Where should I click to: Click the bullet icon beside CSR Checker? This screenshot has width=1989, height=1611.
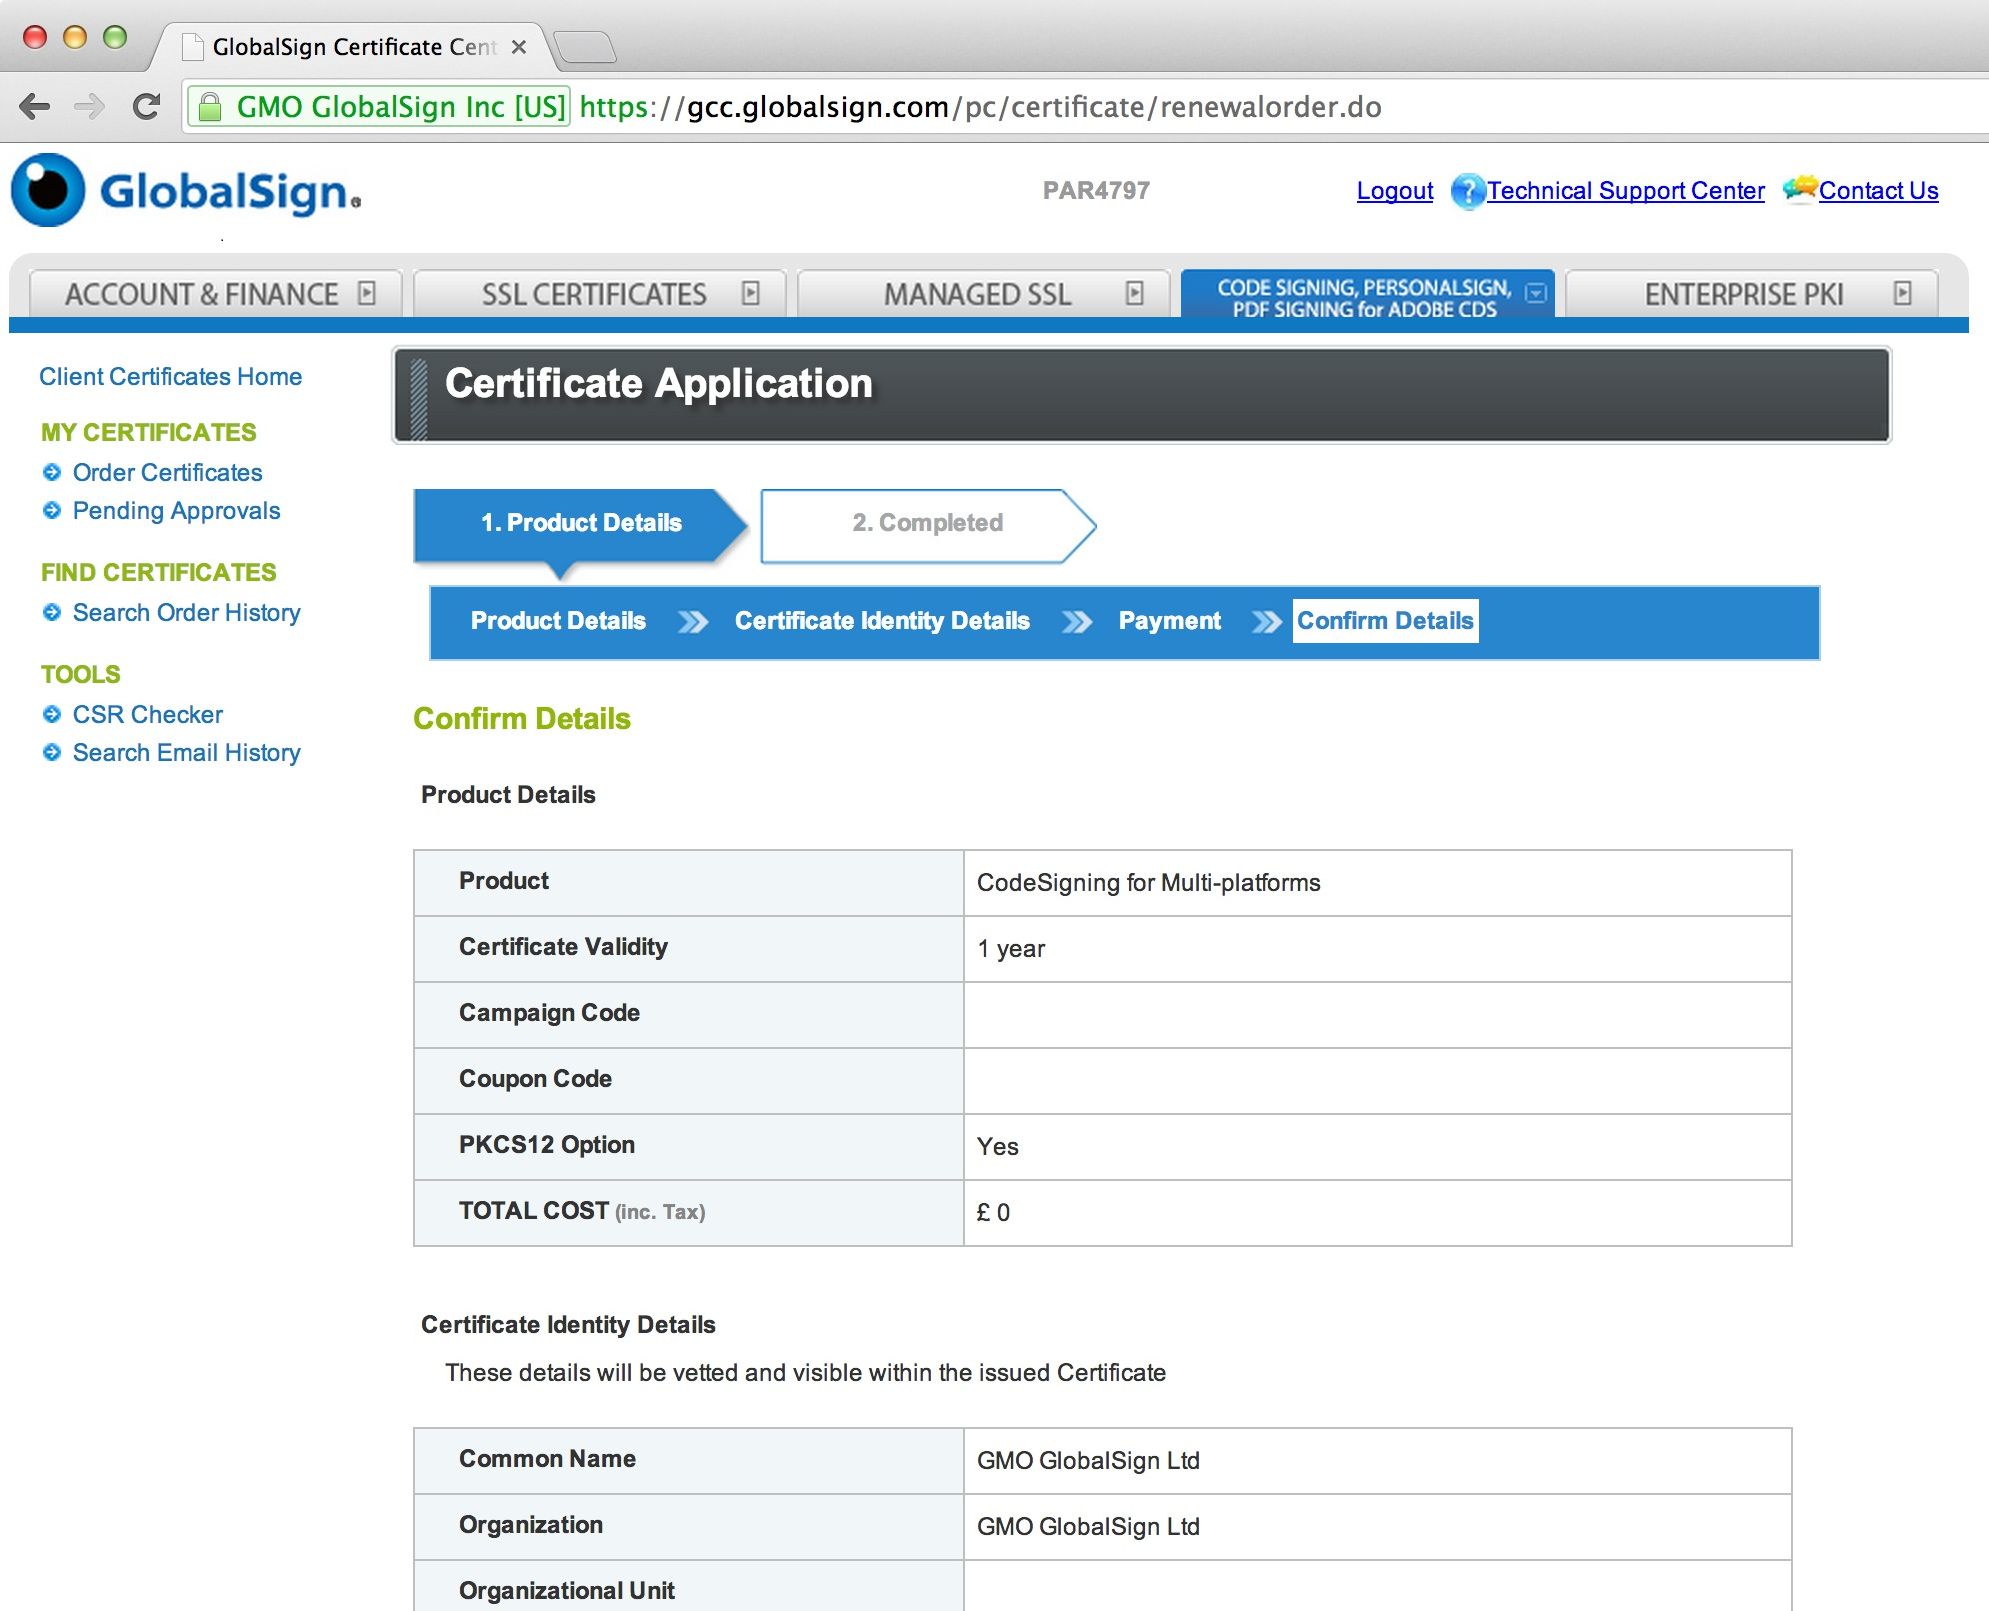pos(52,714)
